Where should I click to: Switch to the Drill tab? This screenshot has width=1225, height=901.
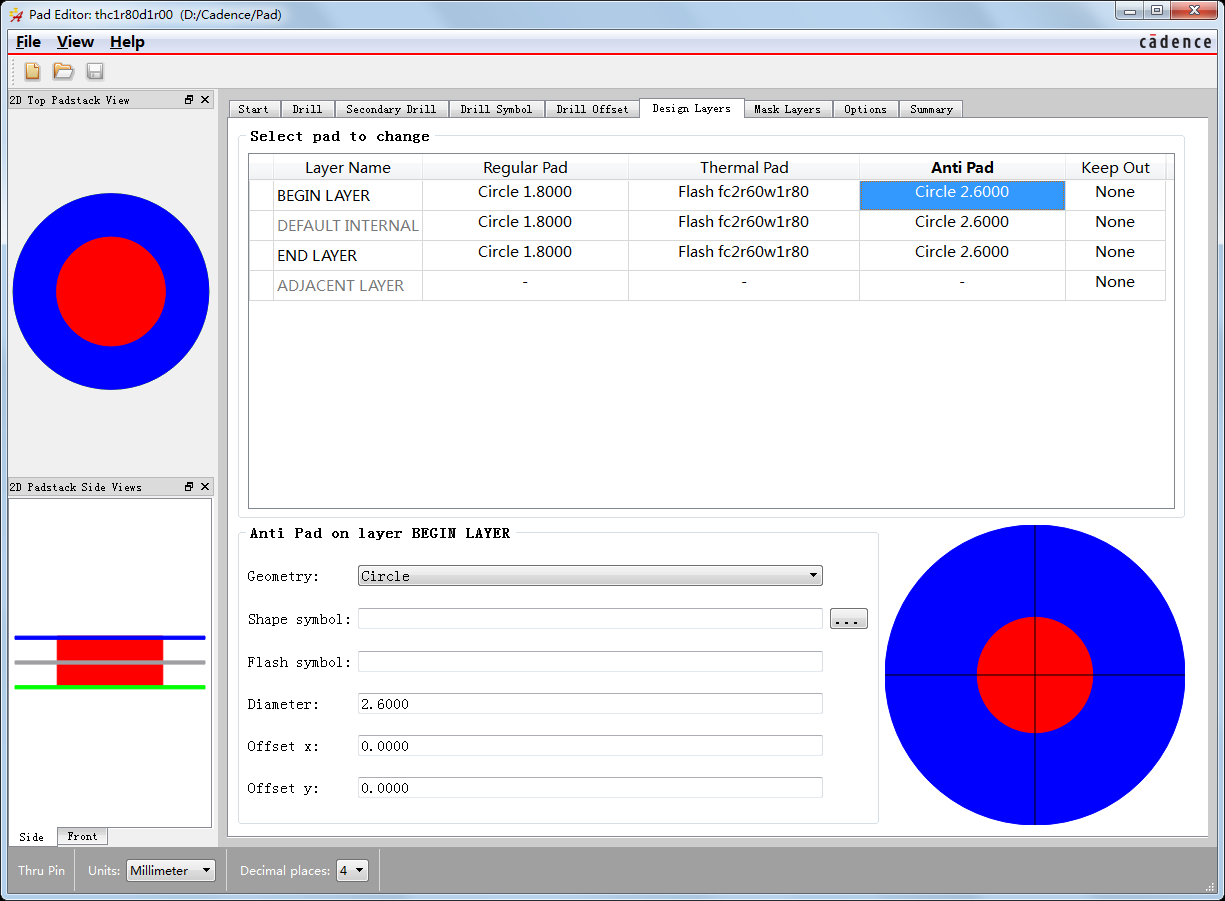(307, 109)
